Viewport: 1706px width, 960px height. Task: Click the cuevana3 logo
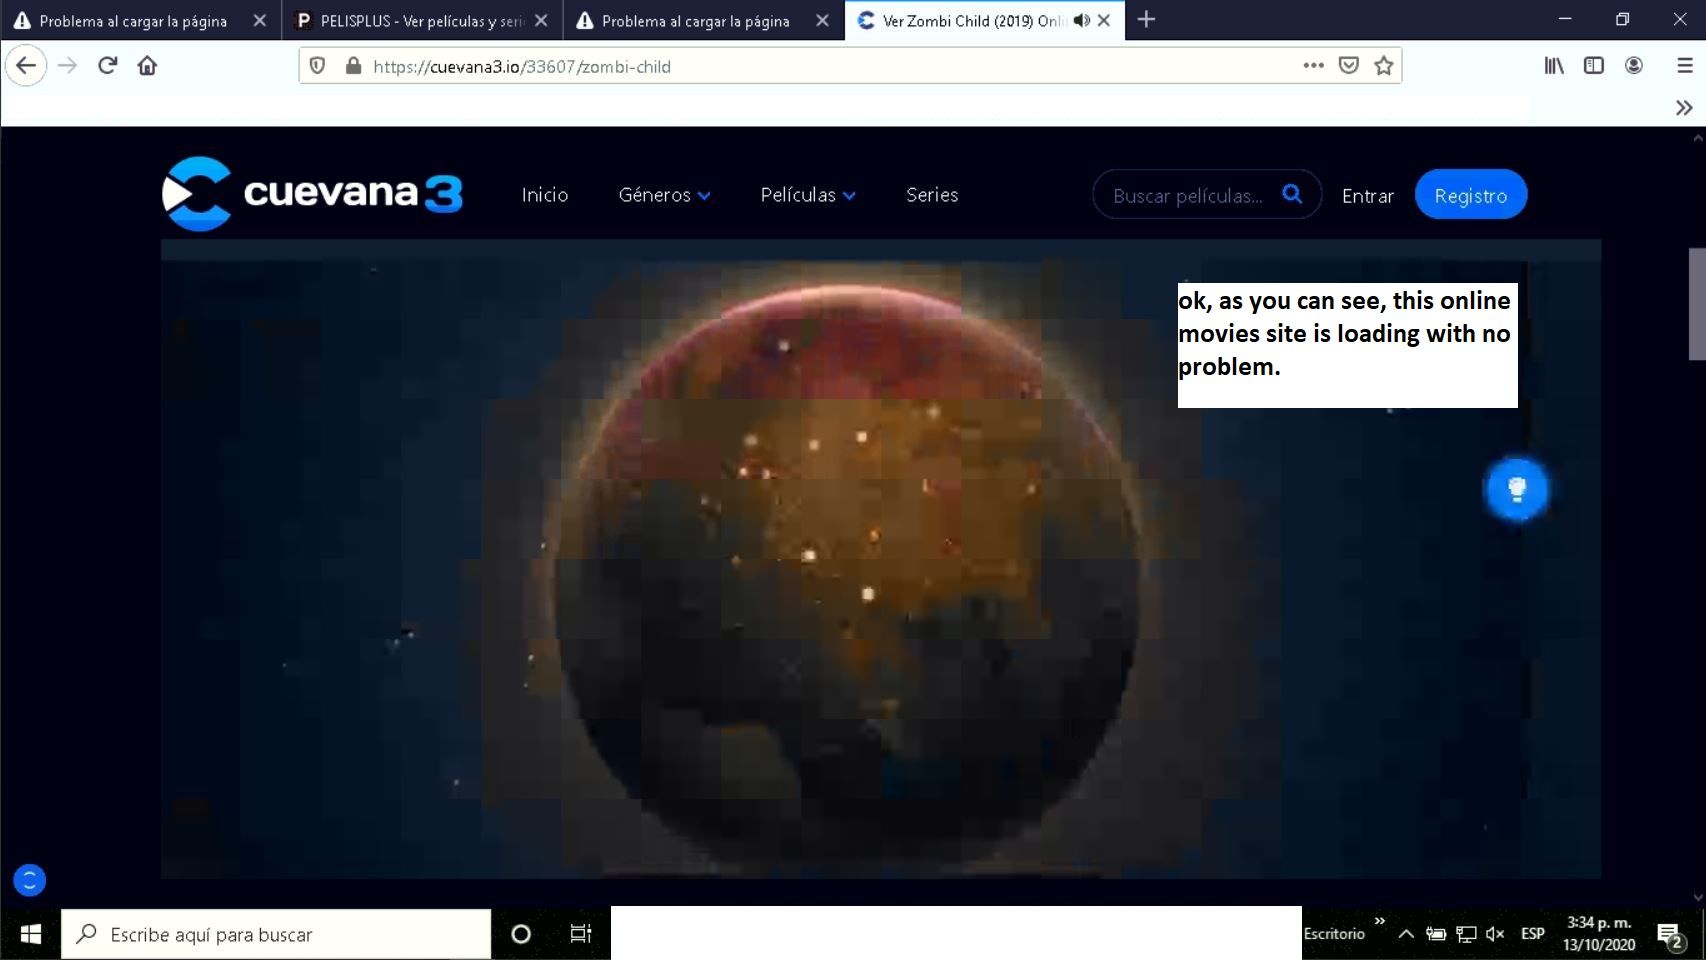312,193
